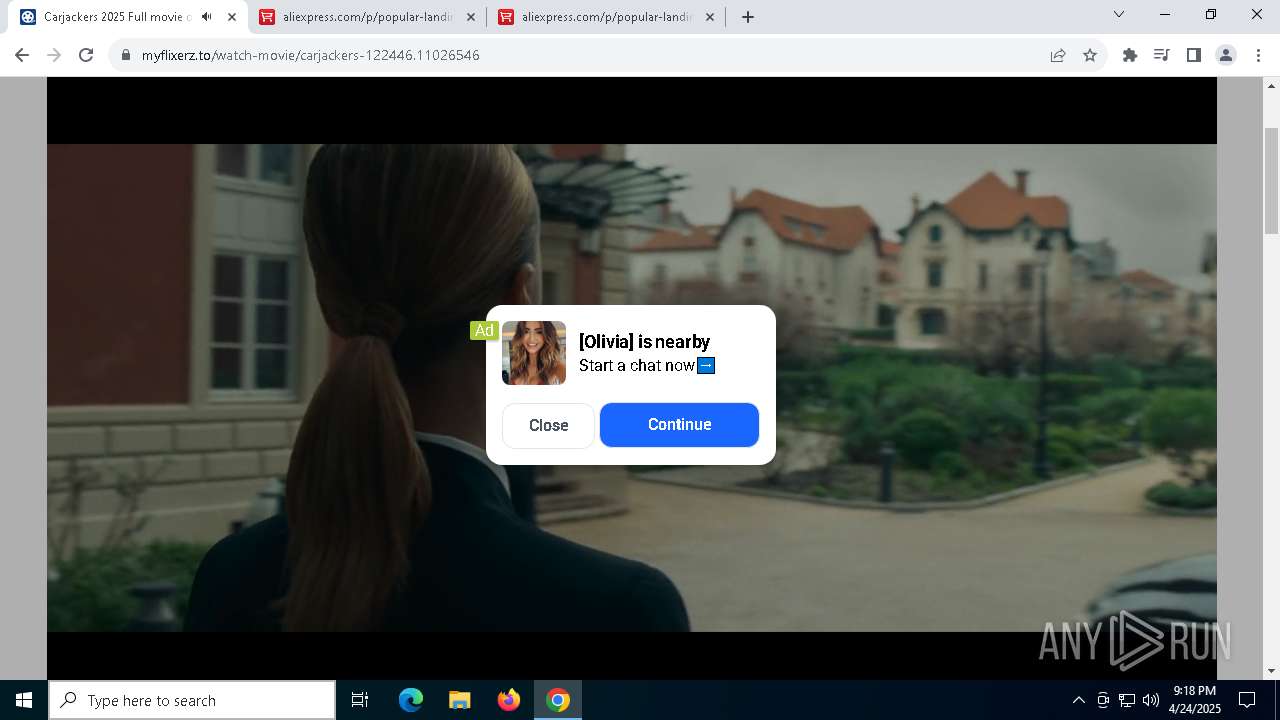The height and width of the screenshot is (720, 1280).
Task: Click the '[Olivia] is nearby' headline
Action: [x=644, y=342]
